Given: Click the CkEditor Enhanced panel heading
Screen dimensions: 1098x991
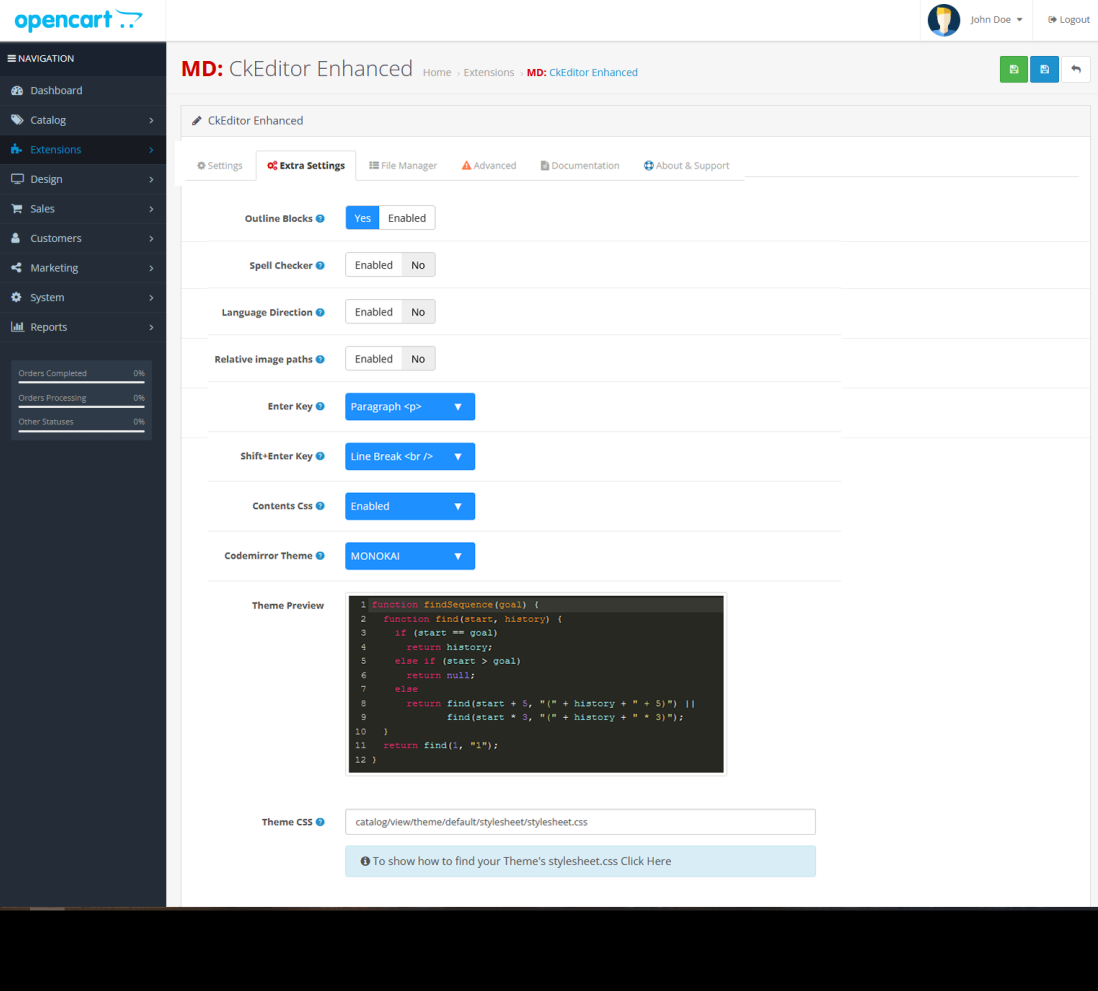Looking at the screenshot, I should [635, 120].
